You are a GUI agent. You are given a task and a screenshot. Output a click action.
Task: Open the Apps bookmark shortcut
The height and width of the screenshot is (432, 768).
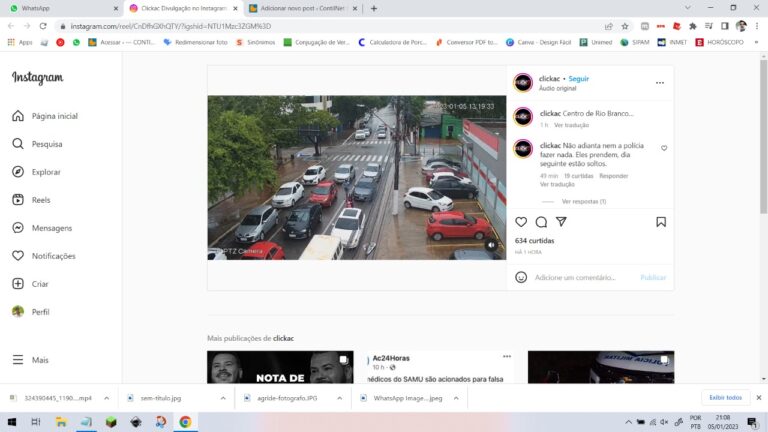[x=20, y=43]
